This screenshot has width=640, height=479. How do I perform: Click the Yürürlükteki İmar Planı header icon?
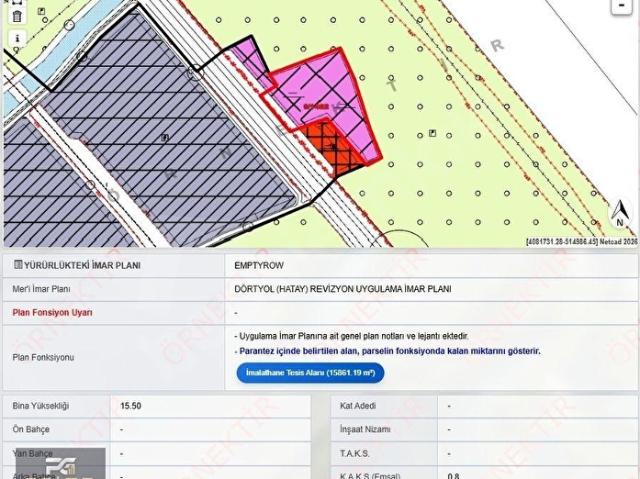(18, 264)
